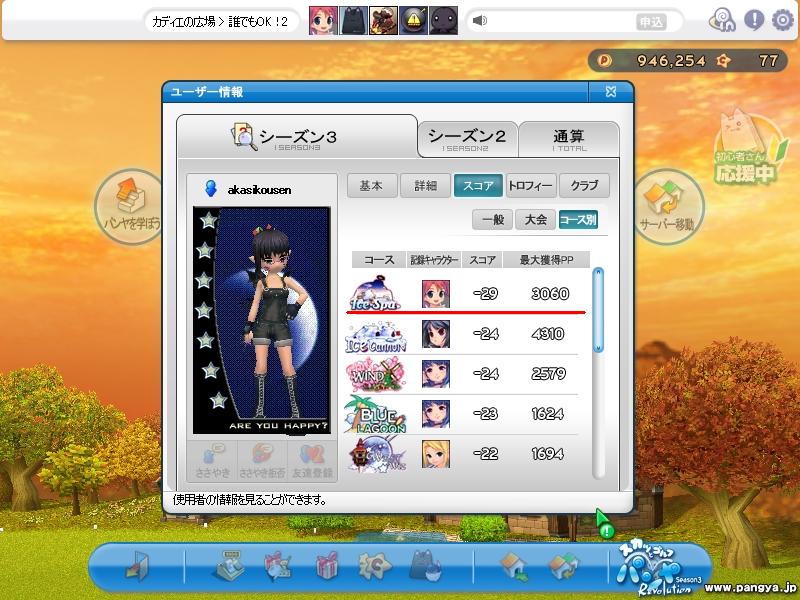Open the my room house icon in bottom bar
Viewport: 800px width, 600px height.
coord(514,566)
